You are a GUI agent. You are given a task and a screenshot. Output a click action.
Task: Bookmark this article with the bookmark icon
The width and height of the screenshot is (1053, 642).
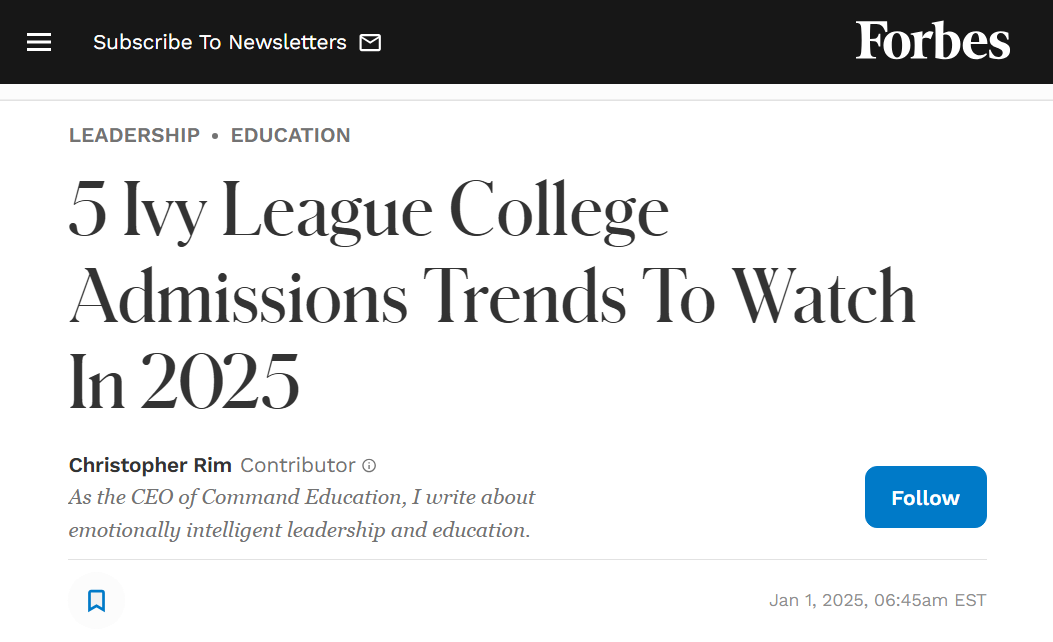click(x=97, y=600)
